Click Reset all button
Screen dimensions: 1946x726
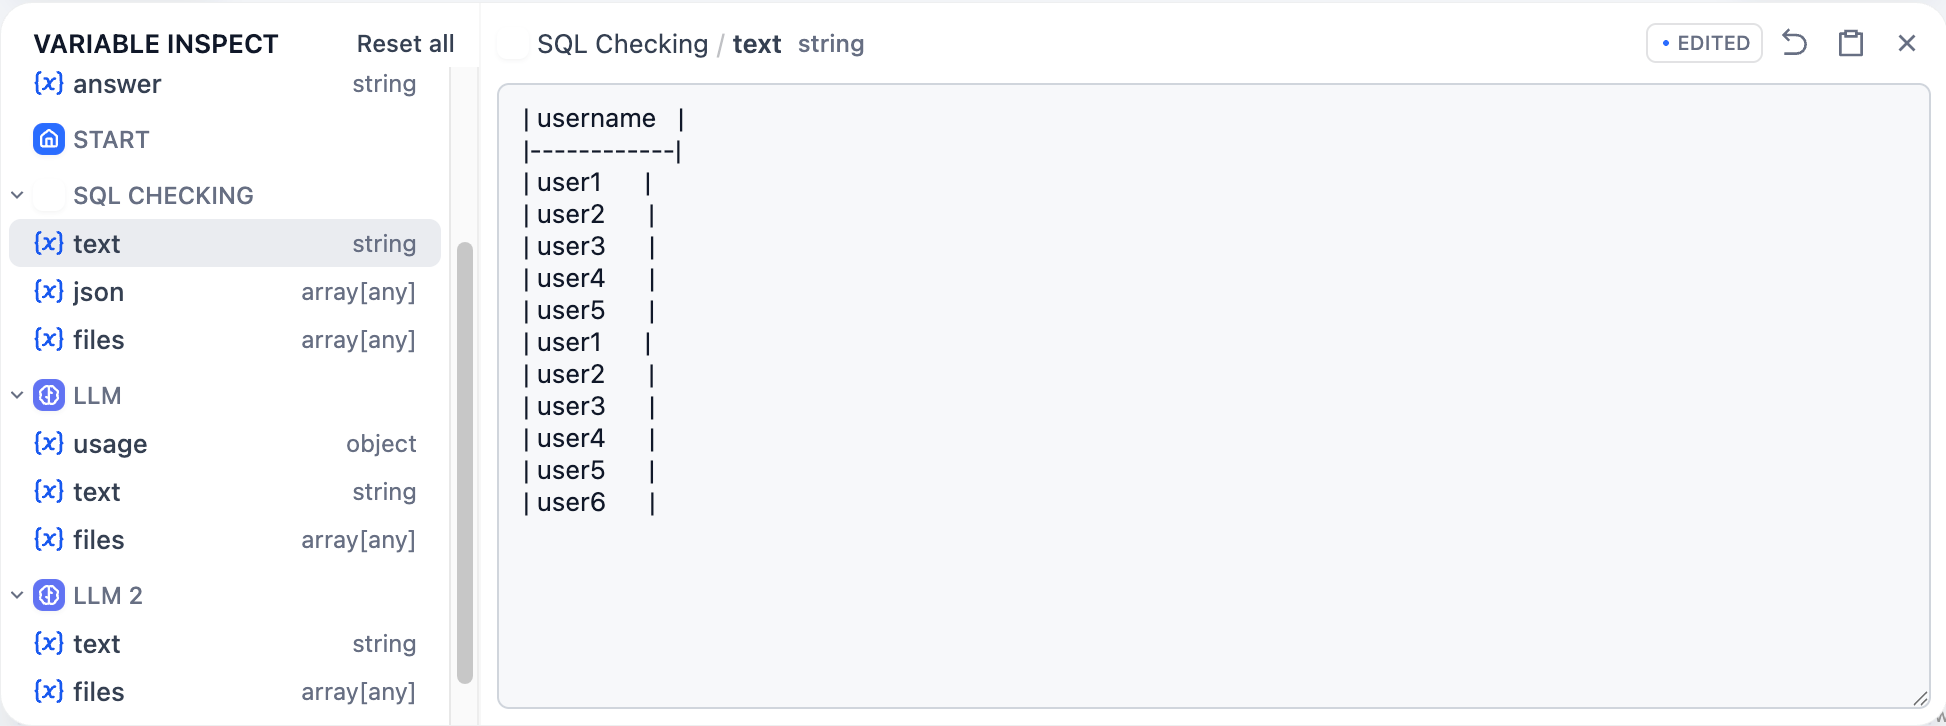click(405, 44)
